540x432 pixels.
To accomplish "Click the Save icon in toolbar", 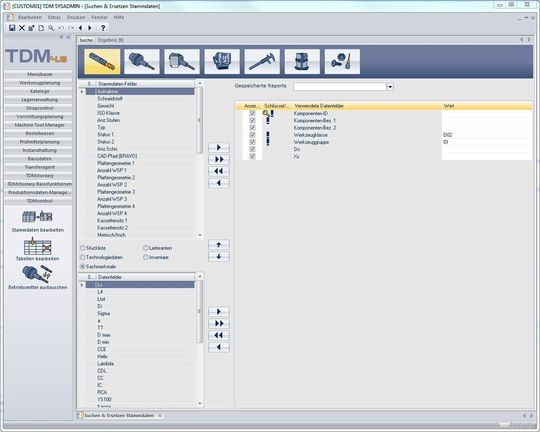I will pos(12,28).
